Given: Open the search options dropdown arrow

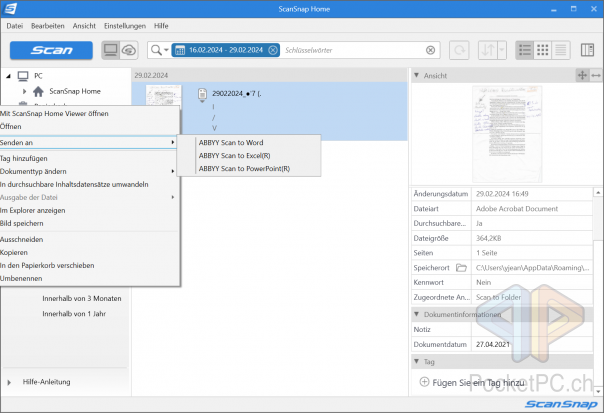Looking at the screenshot, I should 166,50.
